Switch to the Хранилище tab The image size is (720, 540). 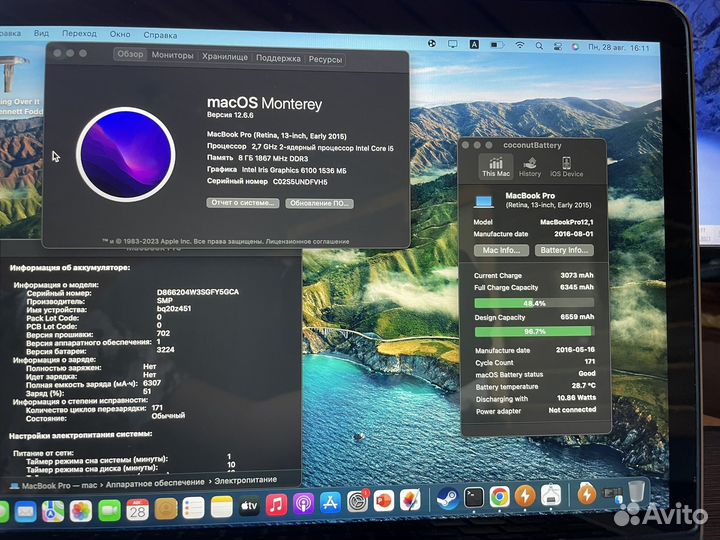225,56
